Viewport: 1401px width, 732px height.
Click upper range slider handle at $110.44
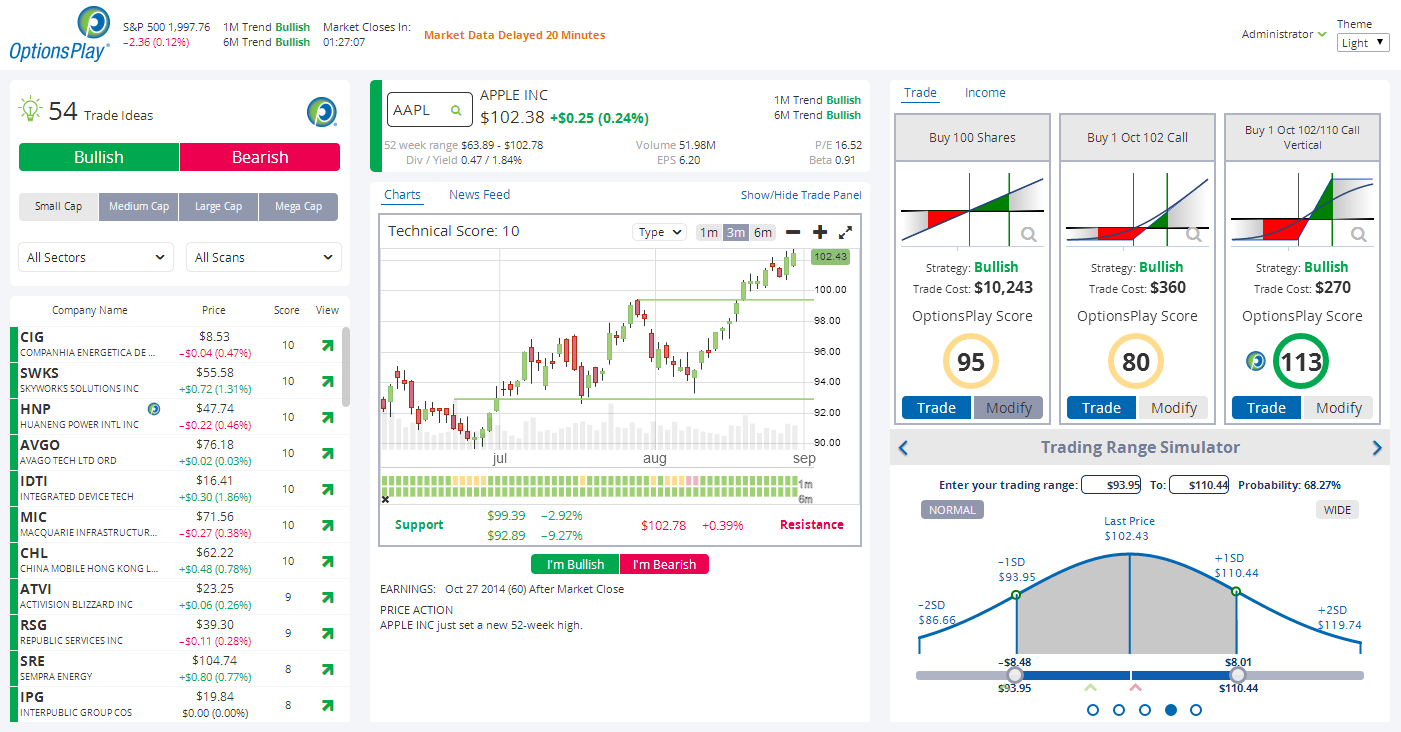click(1238, 675)
